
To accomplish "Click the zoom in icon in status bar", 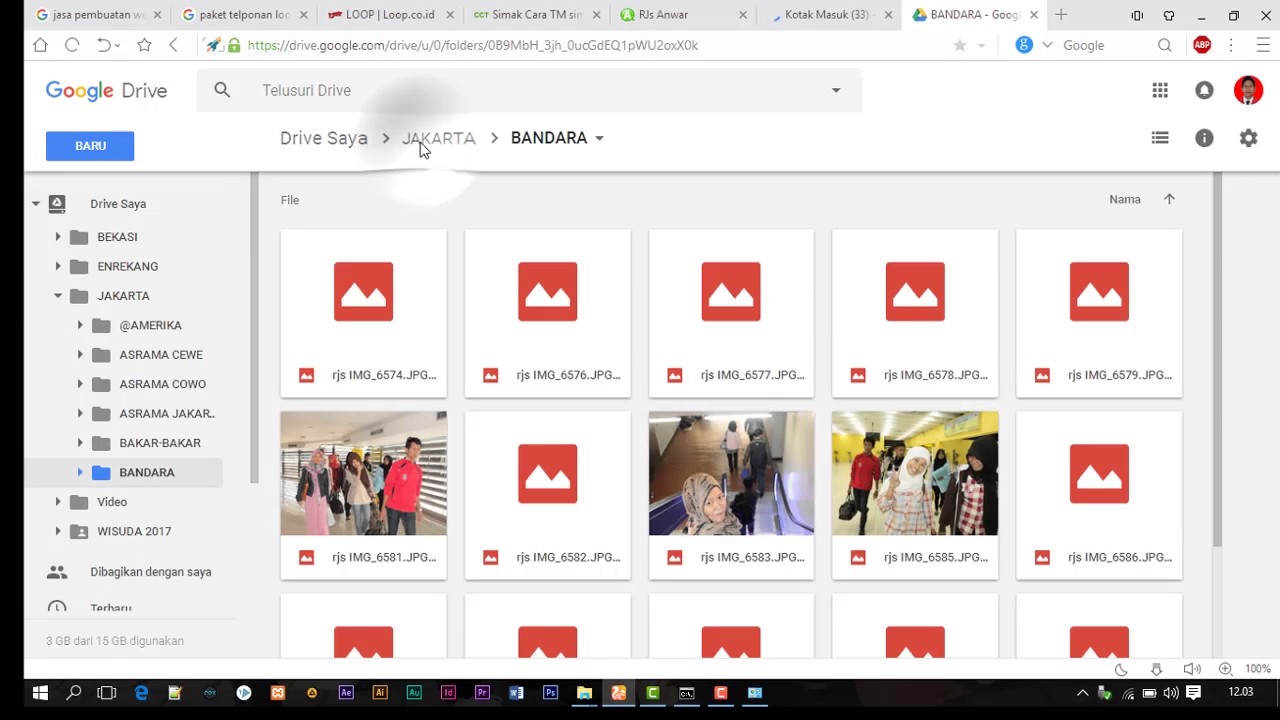I will (1225, 669).
